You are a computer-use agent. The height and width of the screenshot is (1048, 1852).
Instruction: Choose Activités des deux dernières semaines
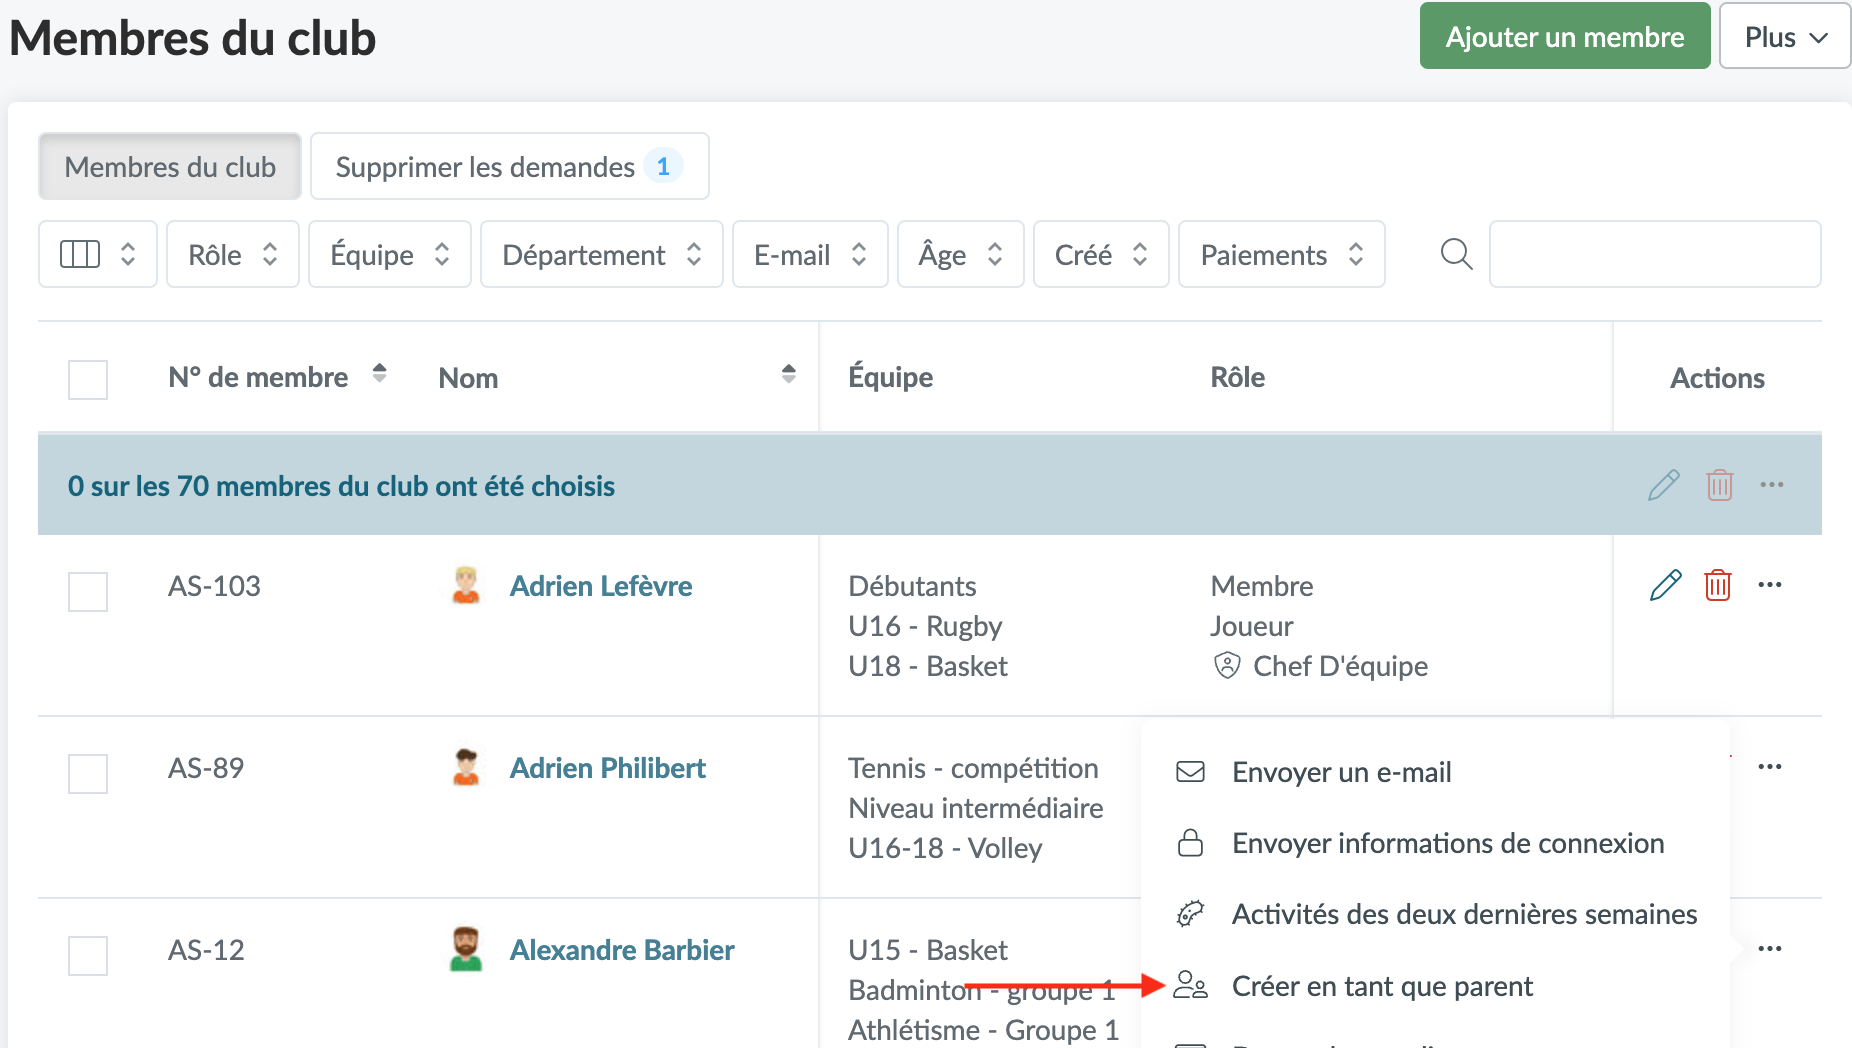[x=1435, y=914]
